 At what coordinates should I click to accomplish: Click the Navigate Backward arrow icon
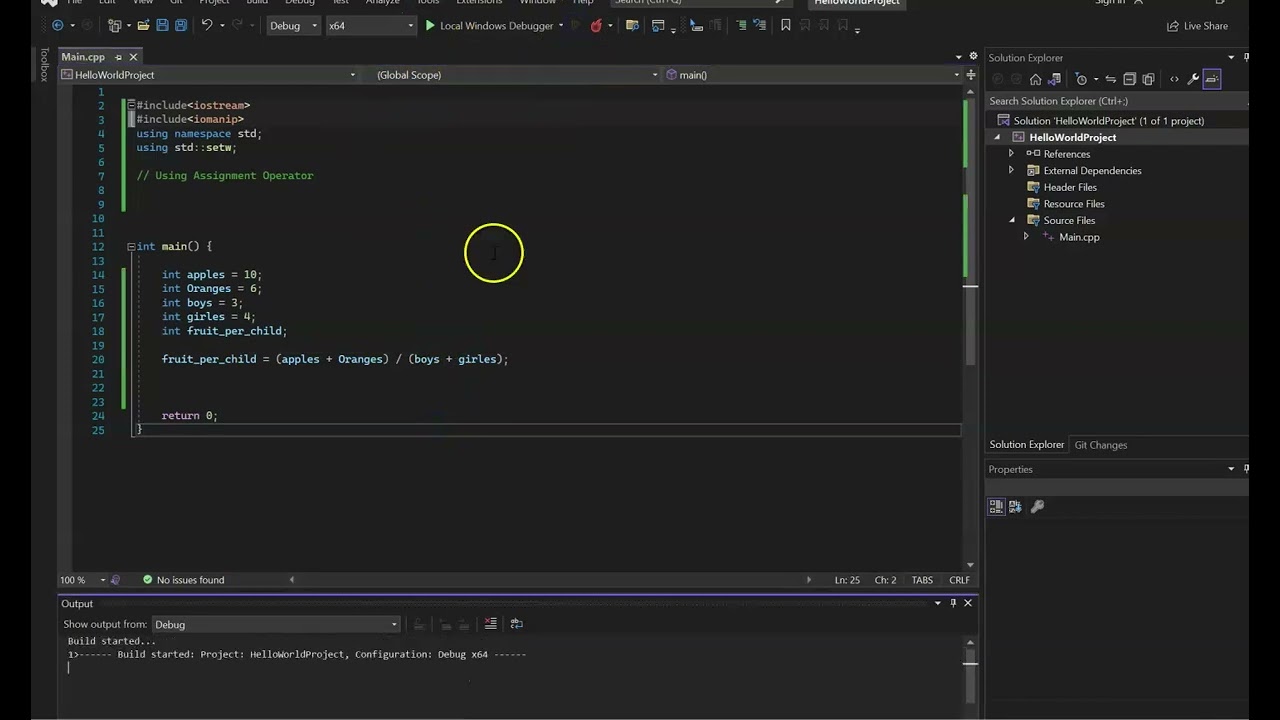57,26
